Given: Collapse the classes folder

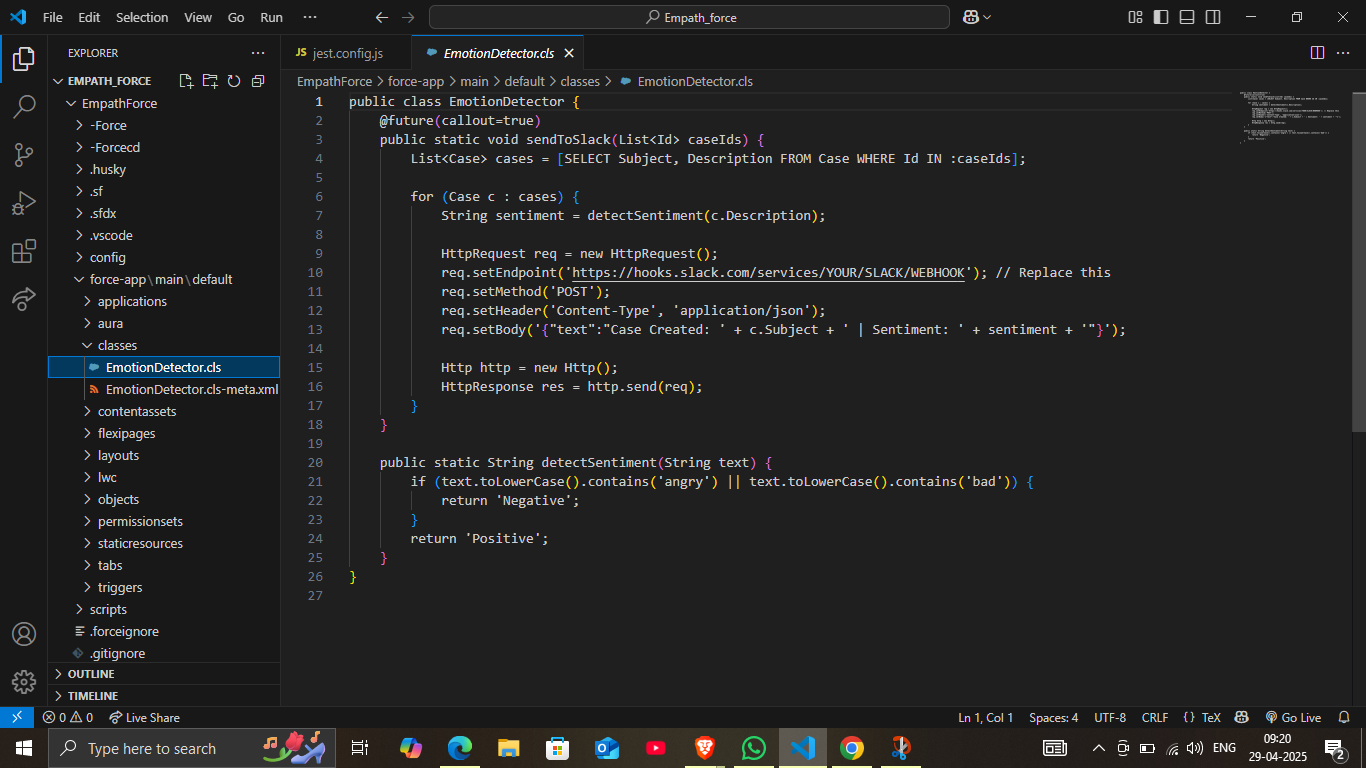Looking at the screenshot, I should point(118,345).
